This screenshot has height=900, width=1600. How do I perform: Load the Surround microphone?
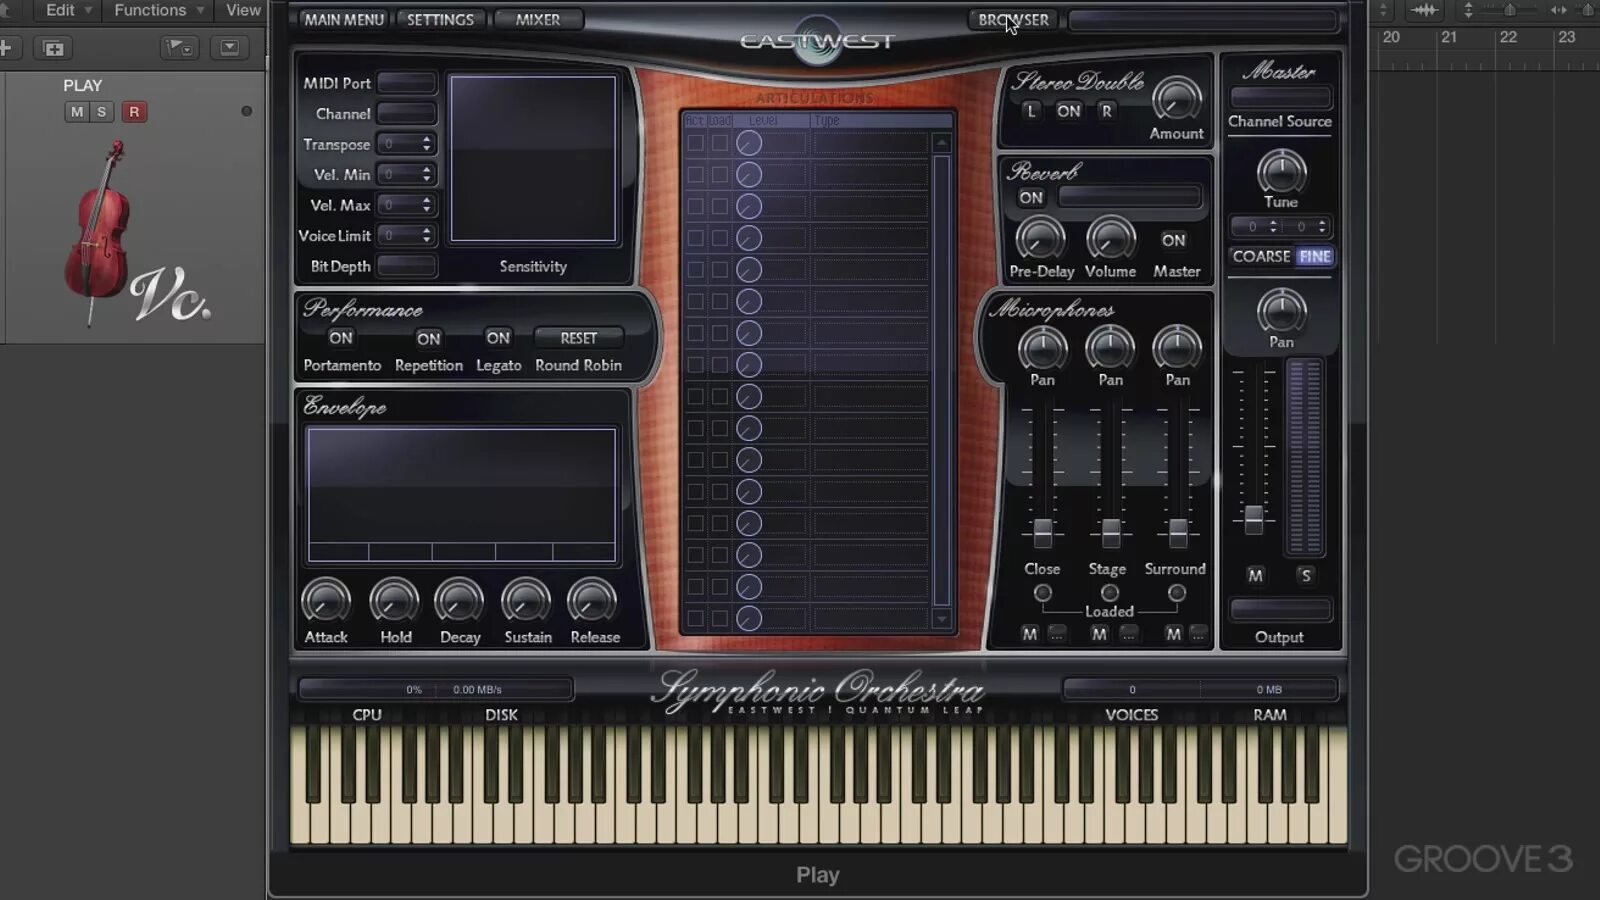pos(1176,593)
